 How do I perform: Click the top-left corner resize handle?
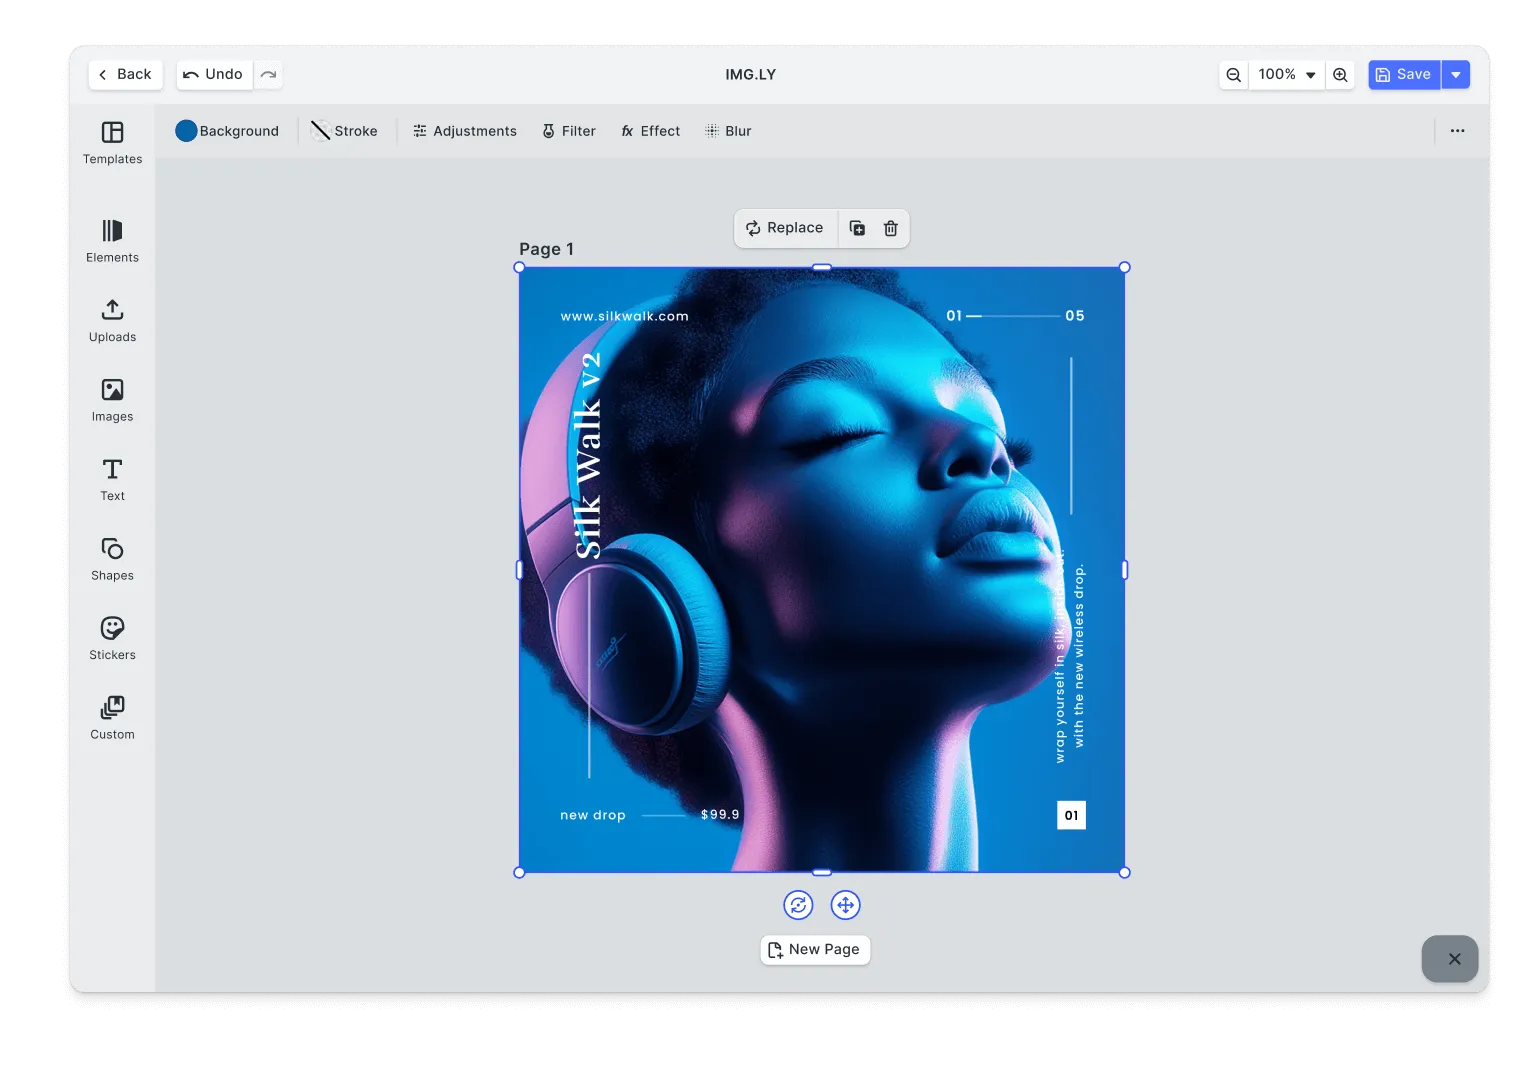click(x=519, y=267)
